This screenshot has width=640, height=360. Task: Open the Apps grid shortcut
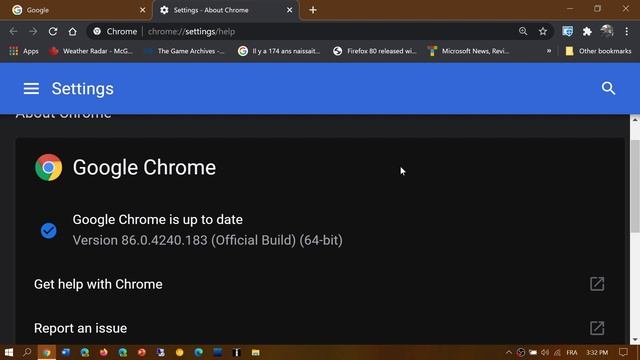24,51
